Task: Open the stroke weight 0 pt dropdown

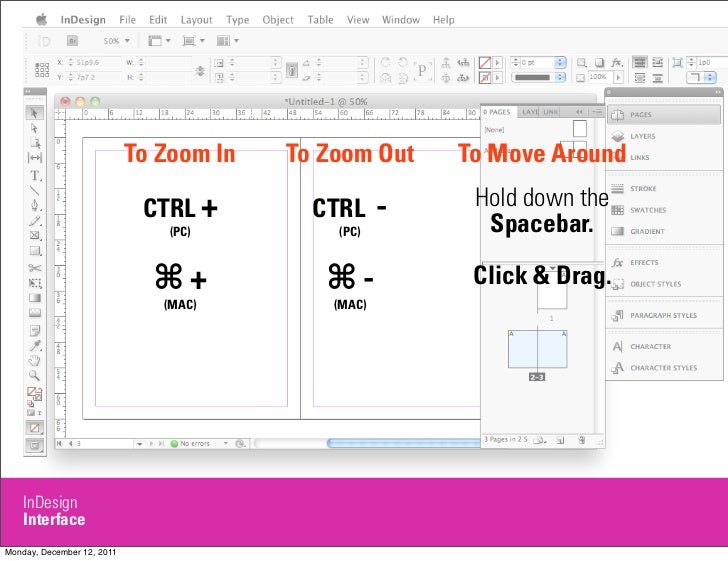Action: 560,62
